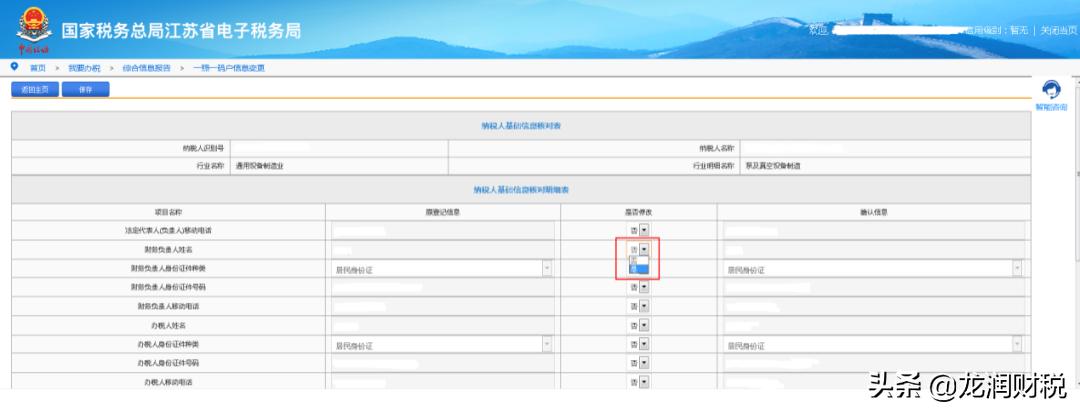Screen dimensions: 1080x413
Task: Click 原登记信息 field for 办税人姓名
Action: click(x=442, y=325)
